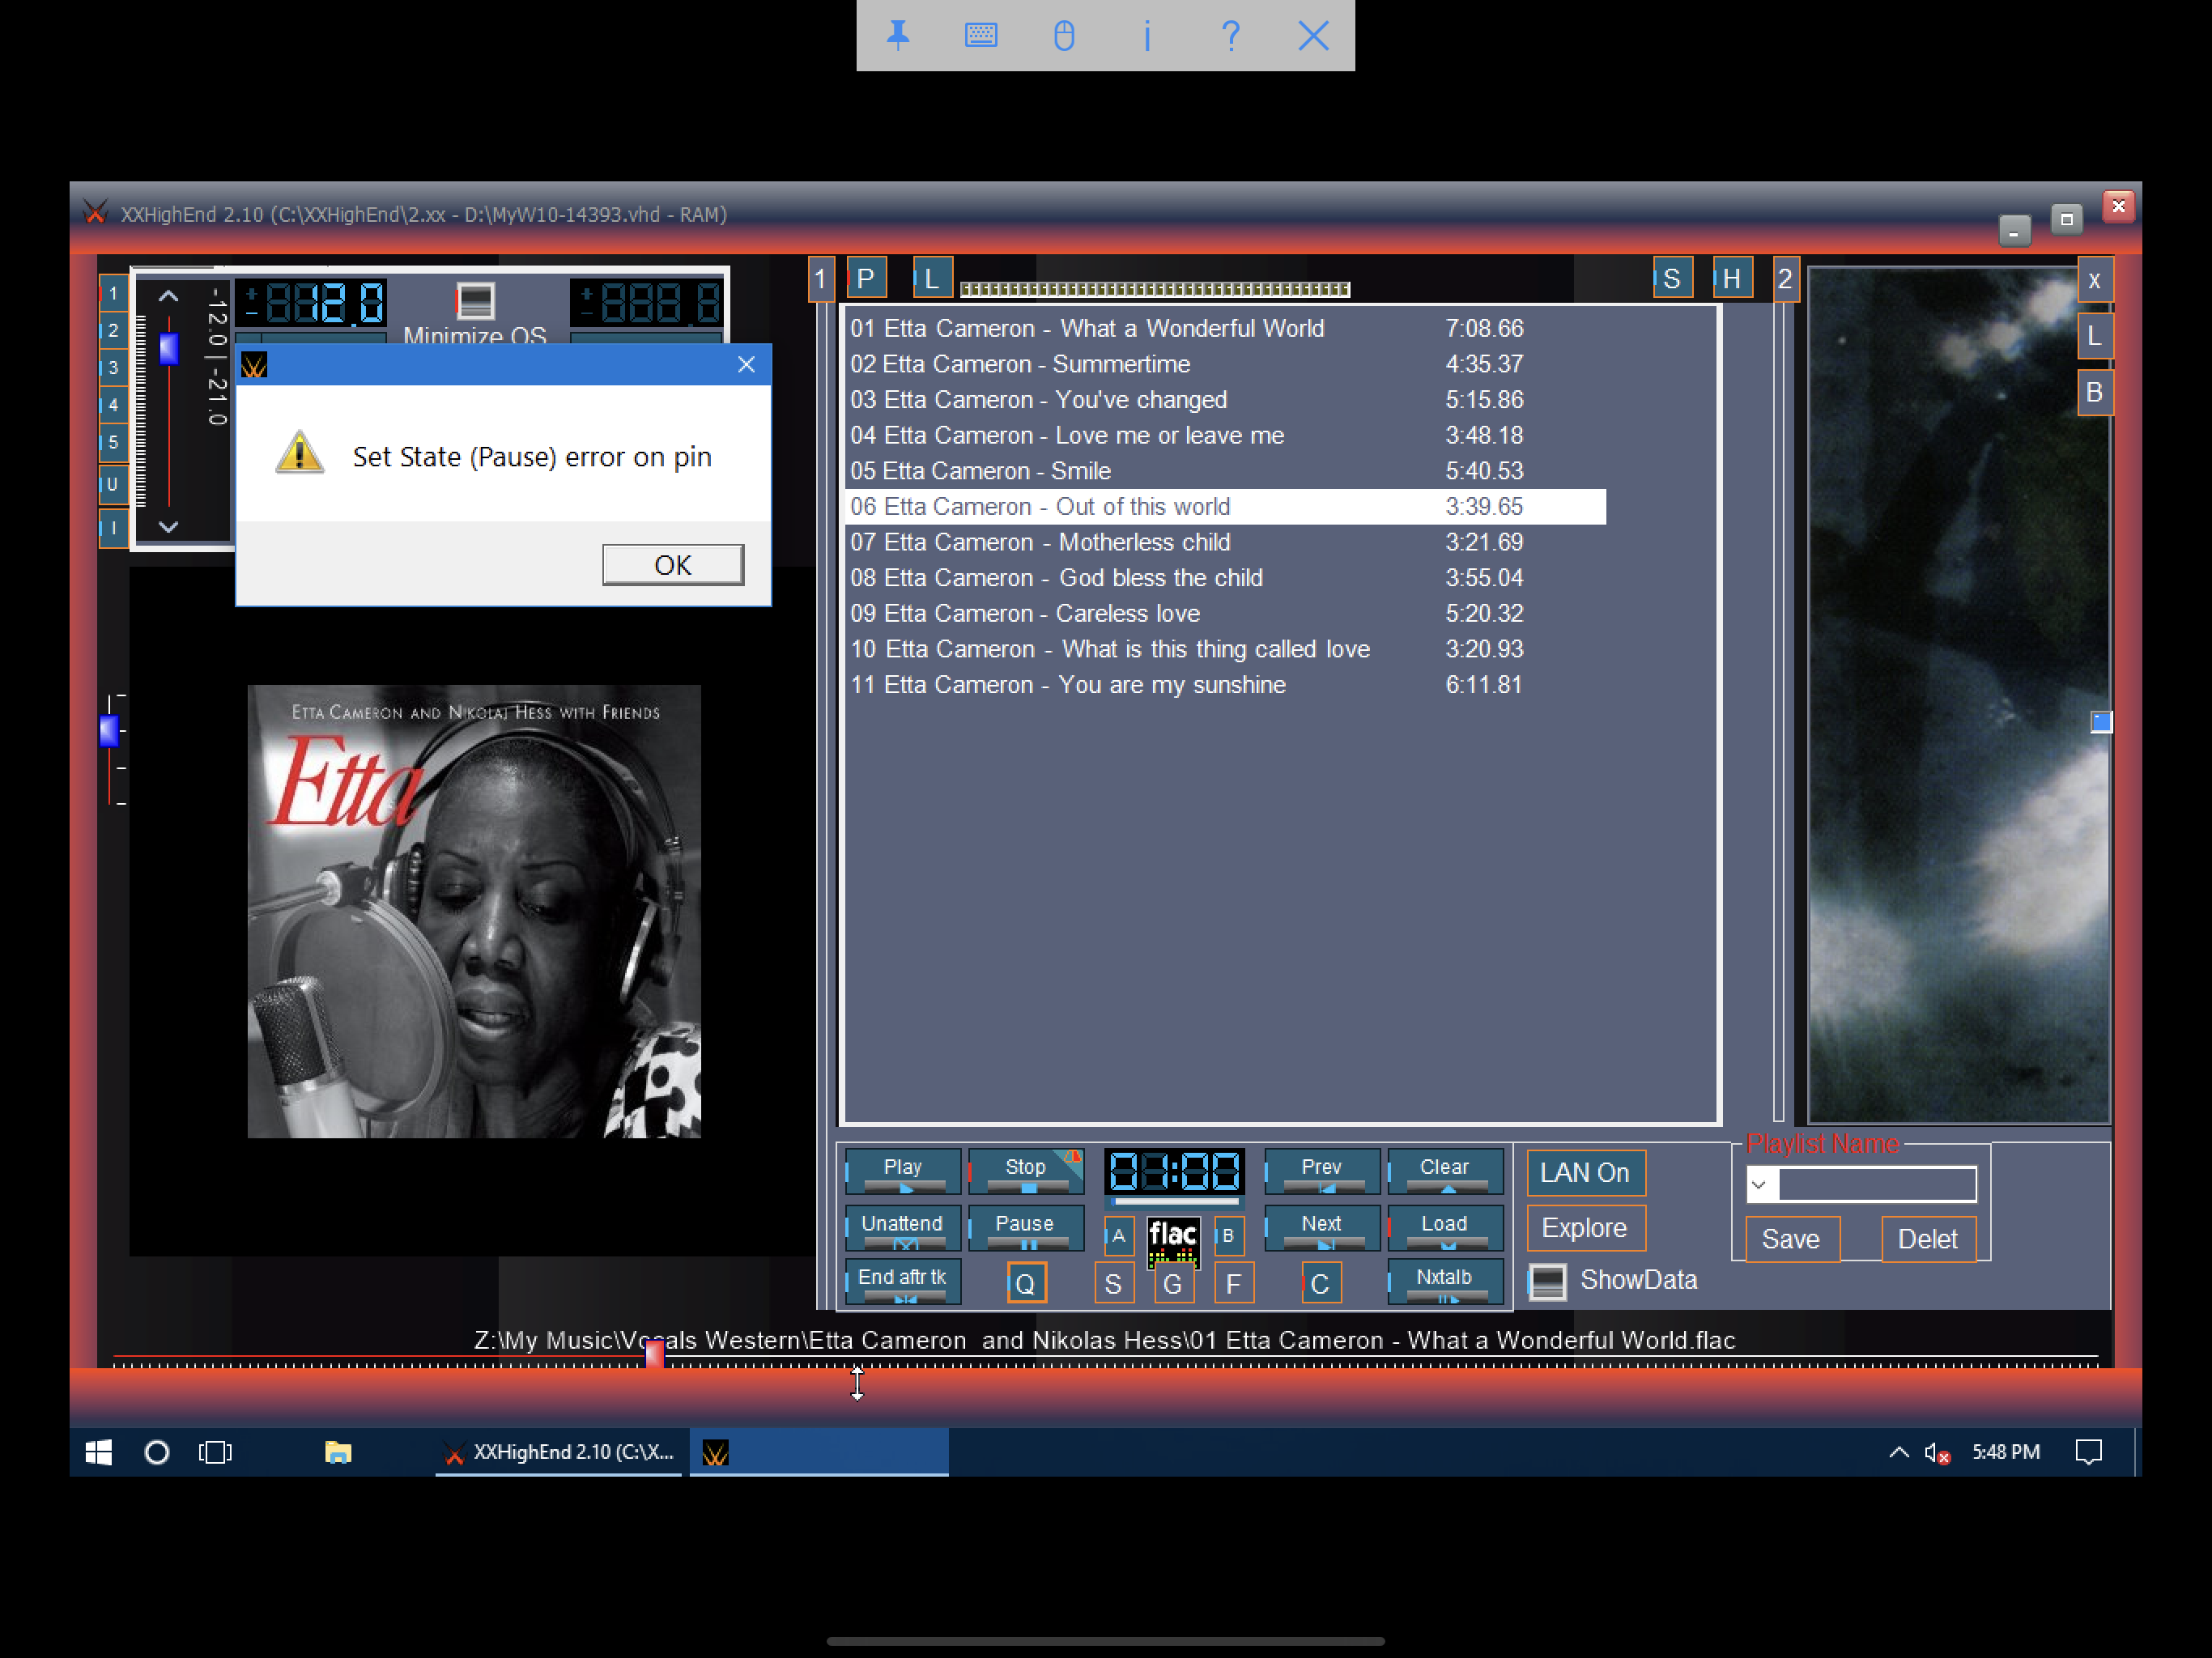
Task: Click the x button beside cover art
Action: tap(2094, 280)
